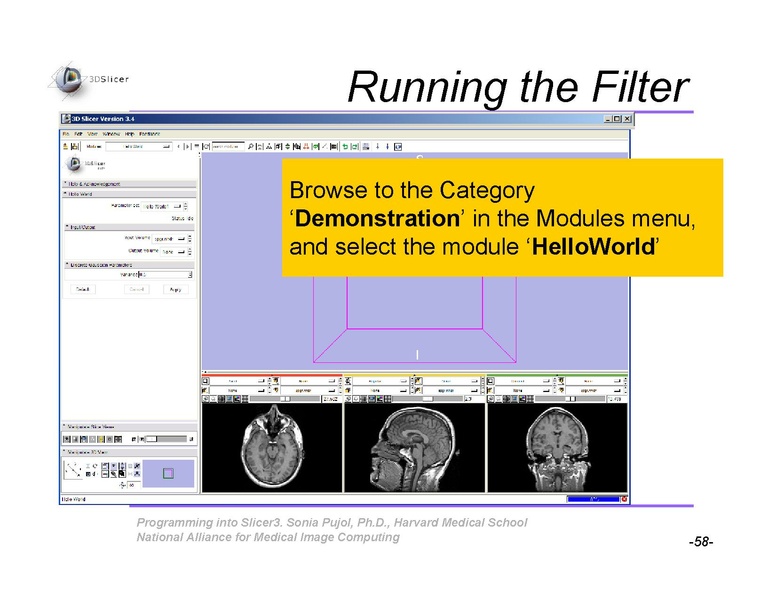Move the green coronal slice slider
This screenshot has width=776, height=600.
(x=570, y=399)
